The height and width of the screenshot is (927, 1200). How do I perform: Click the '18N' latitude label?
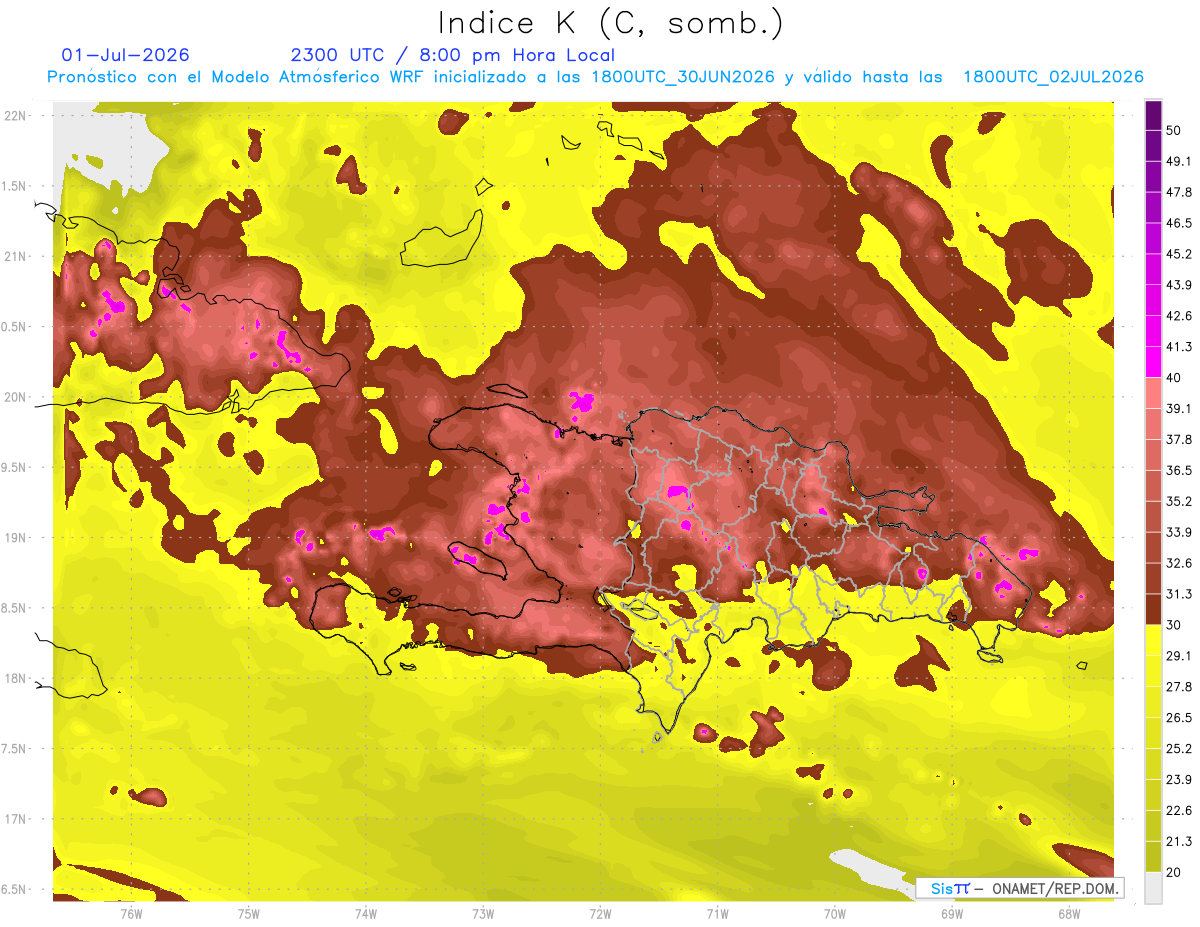coord(14,678)
